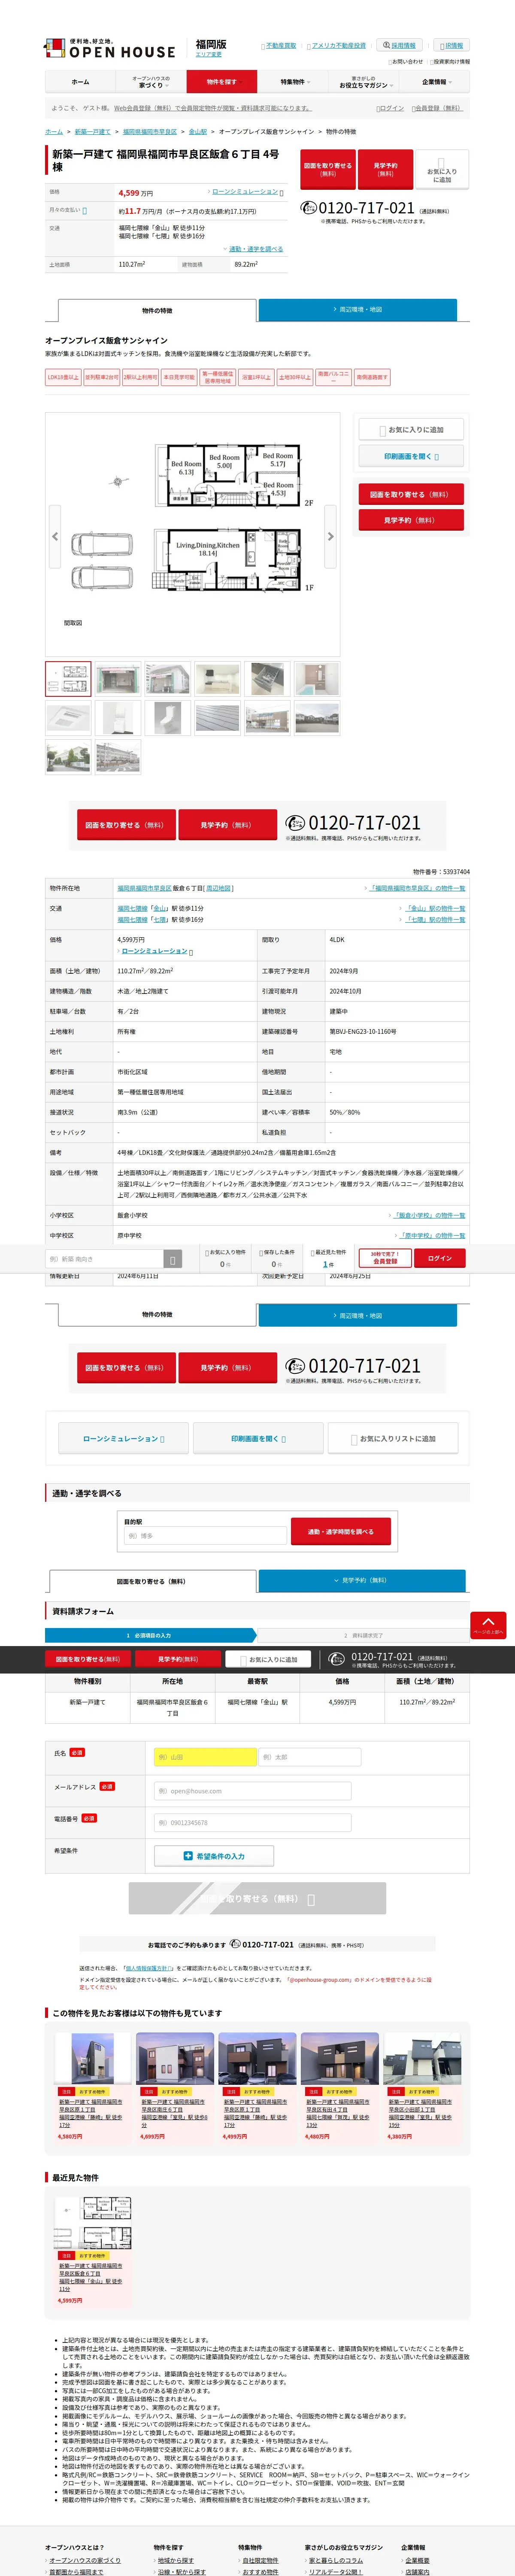Click 印刷画面を開く button beside floor plan
The height and width of the screenshot is (2576, 515).
coord(411,456)
